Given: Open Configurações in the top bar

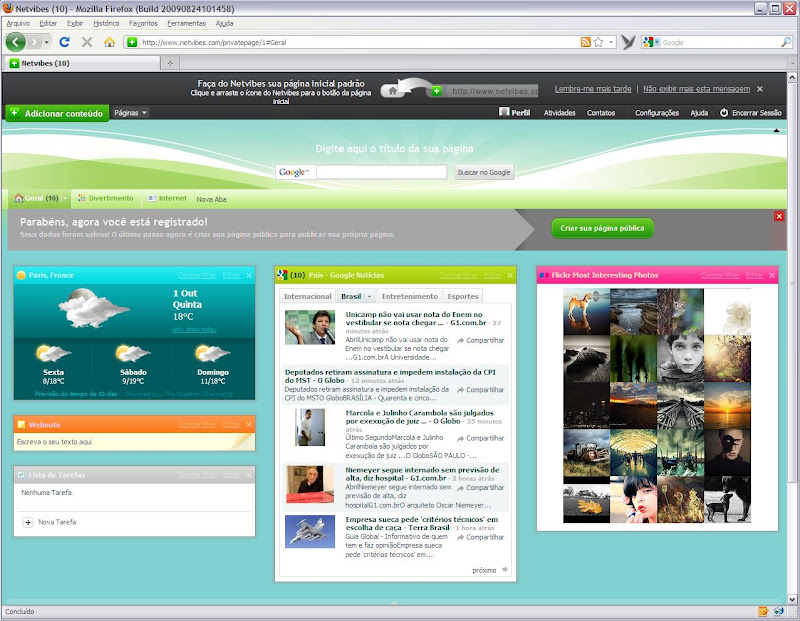Looking at the screenshot, I should click(x=657, y=113).
